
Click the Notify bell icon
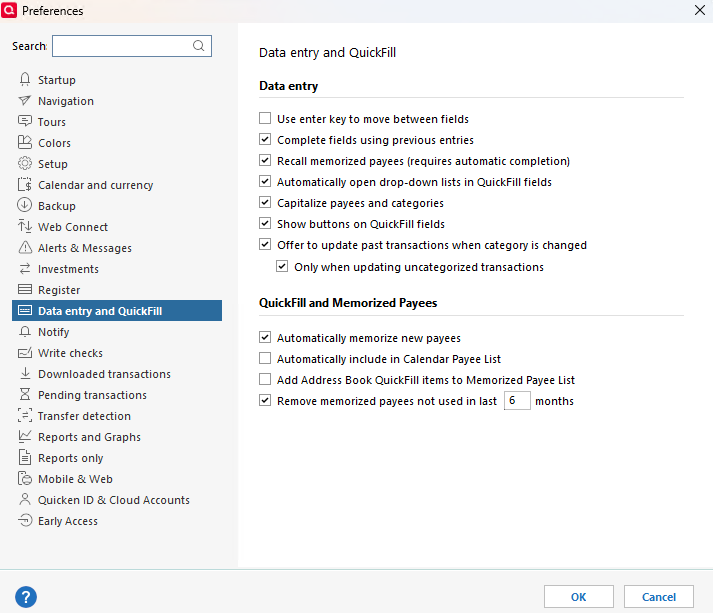click(25, 332)
